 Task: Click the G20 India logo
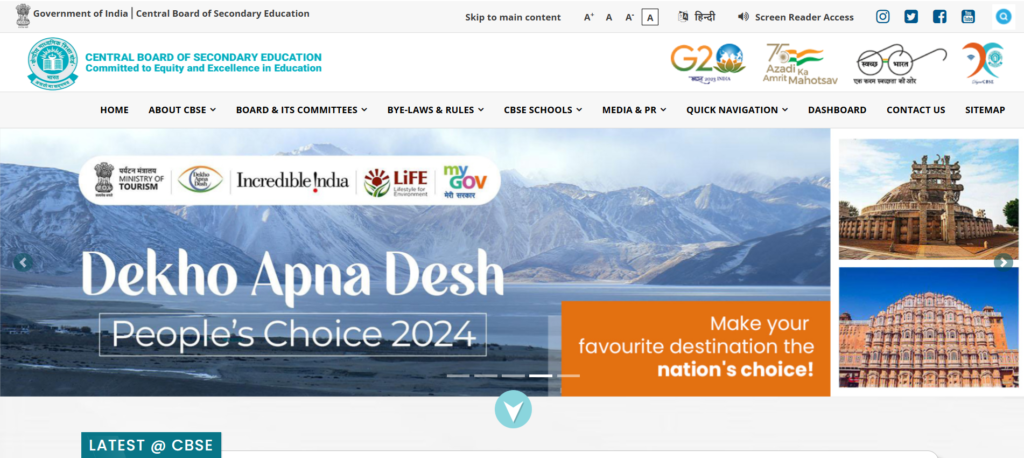[707, 63]
